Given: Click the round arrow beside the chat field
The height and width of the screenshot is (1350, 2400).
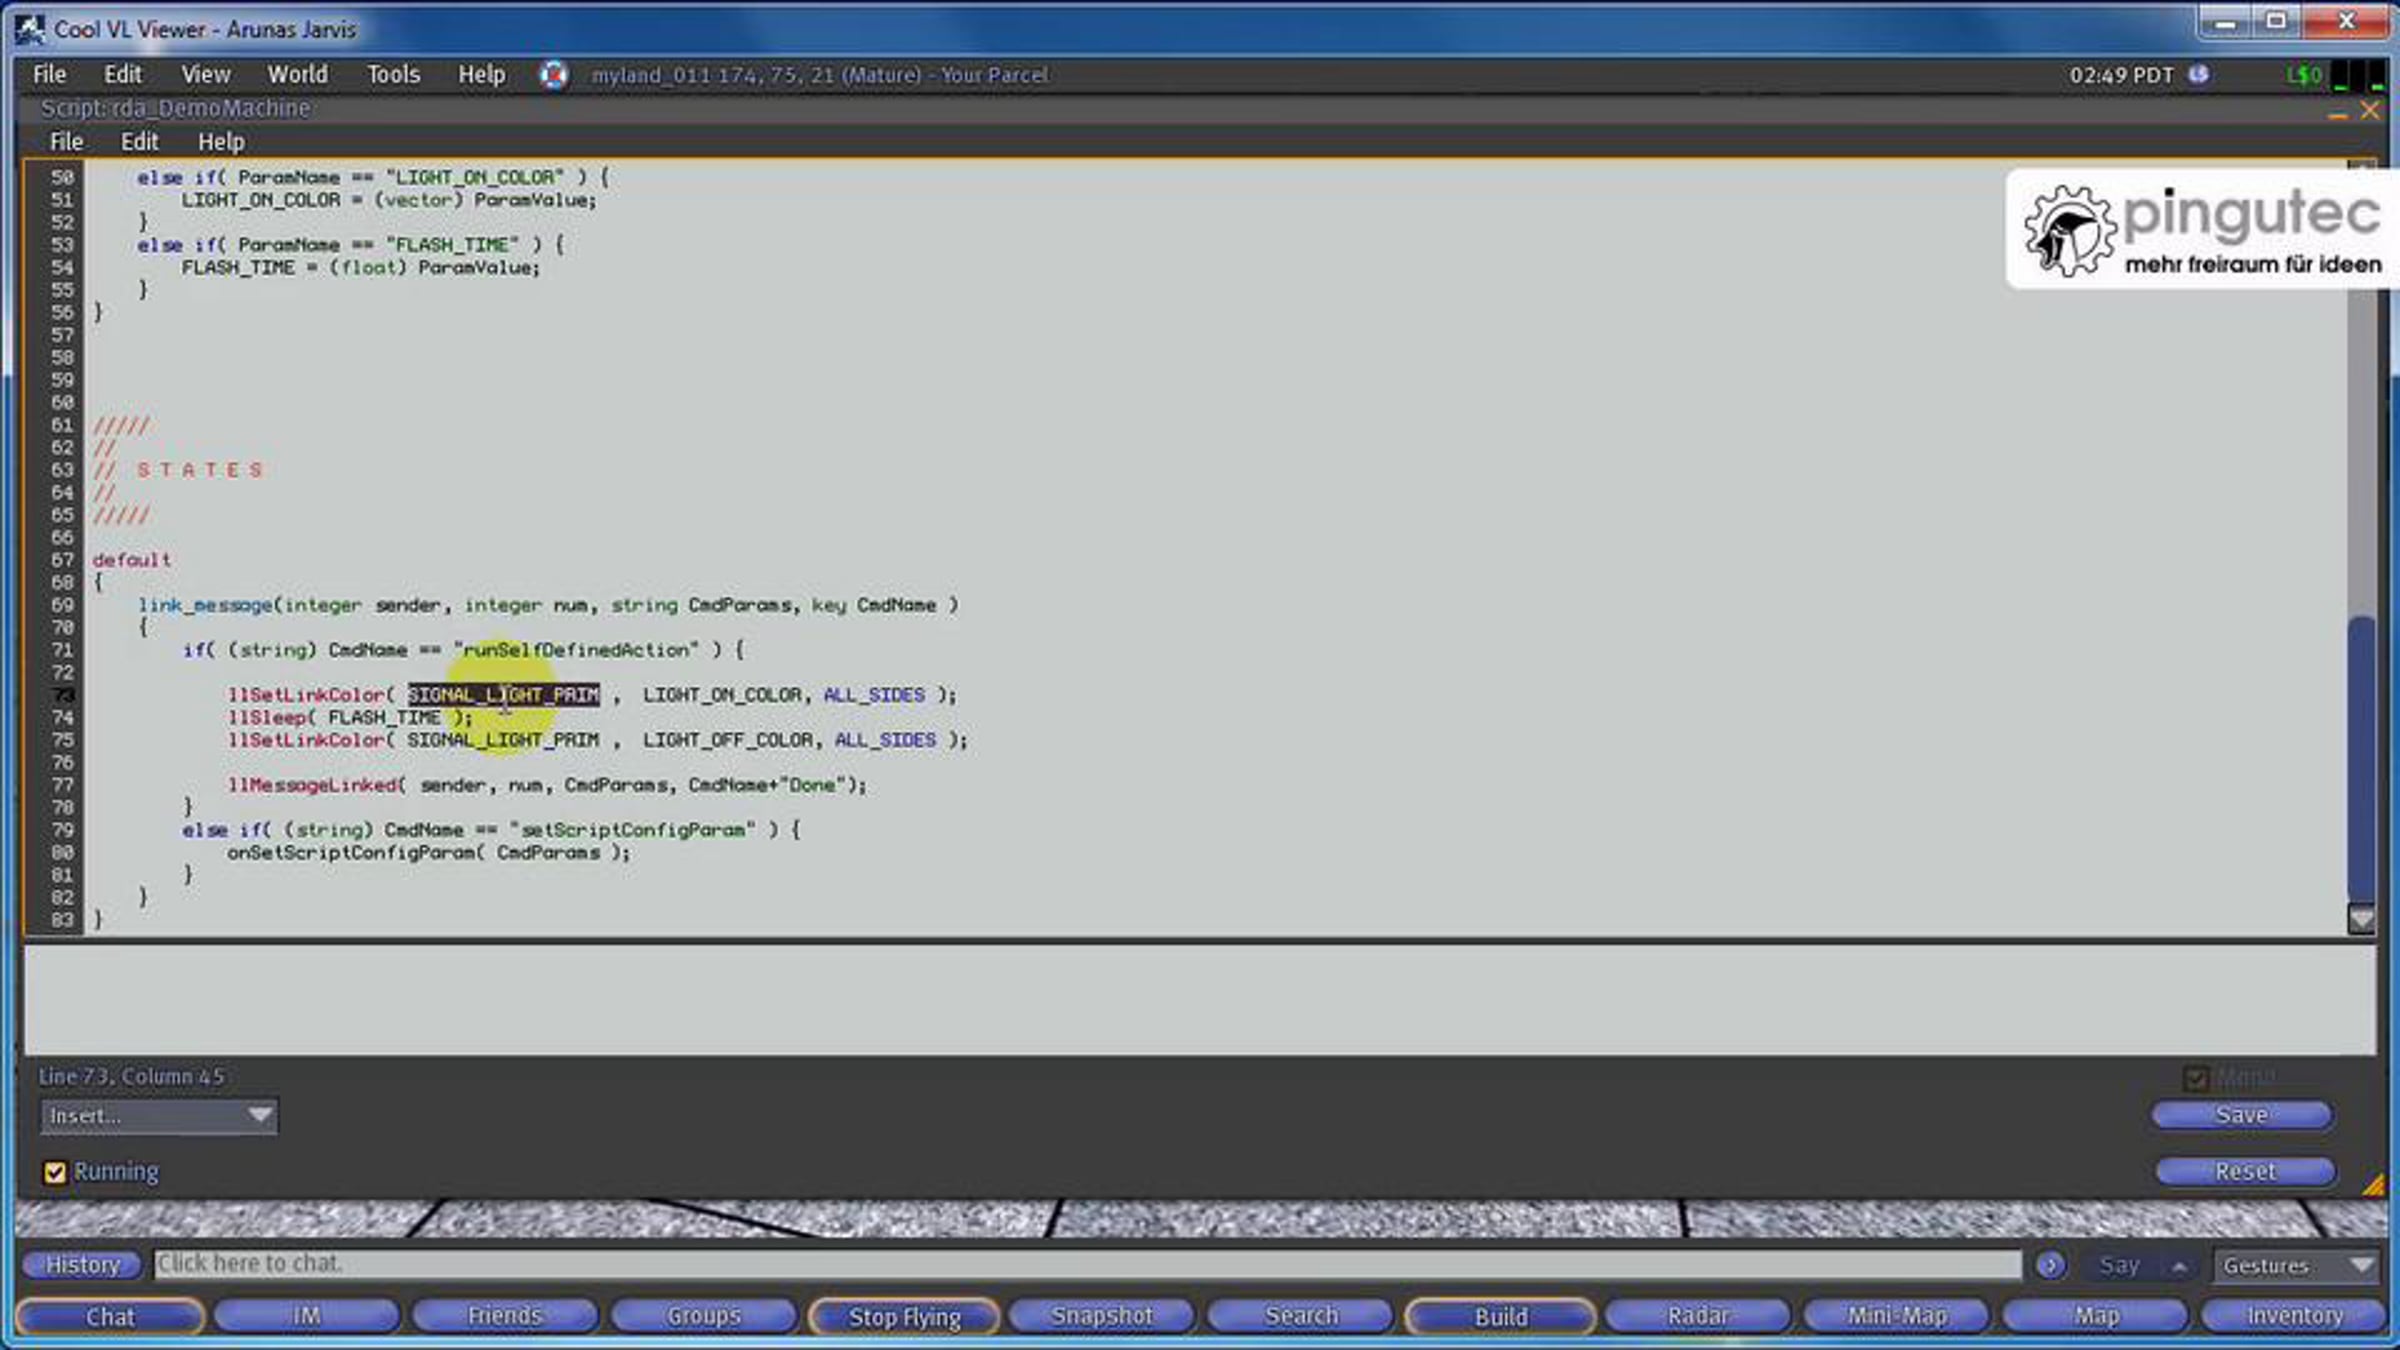Looking at the screenshot, I should tap(2050, 1265).
